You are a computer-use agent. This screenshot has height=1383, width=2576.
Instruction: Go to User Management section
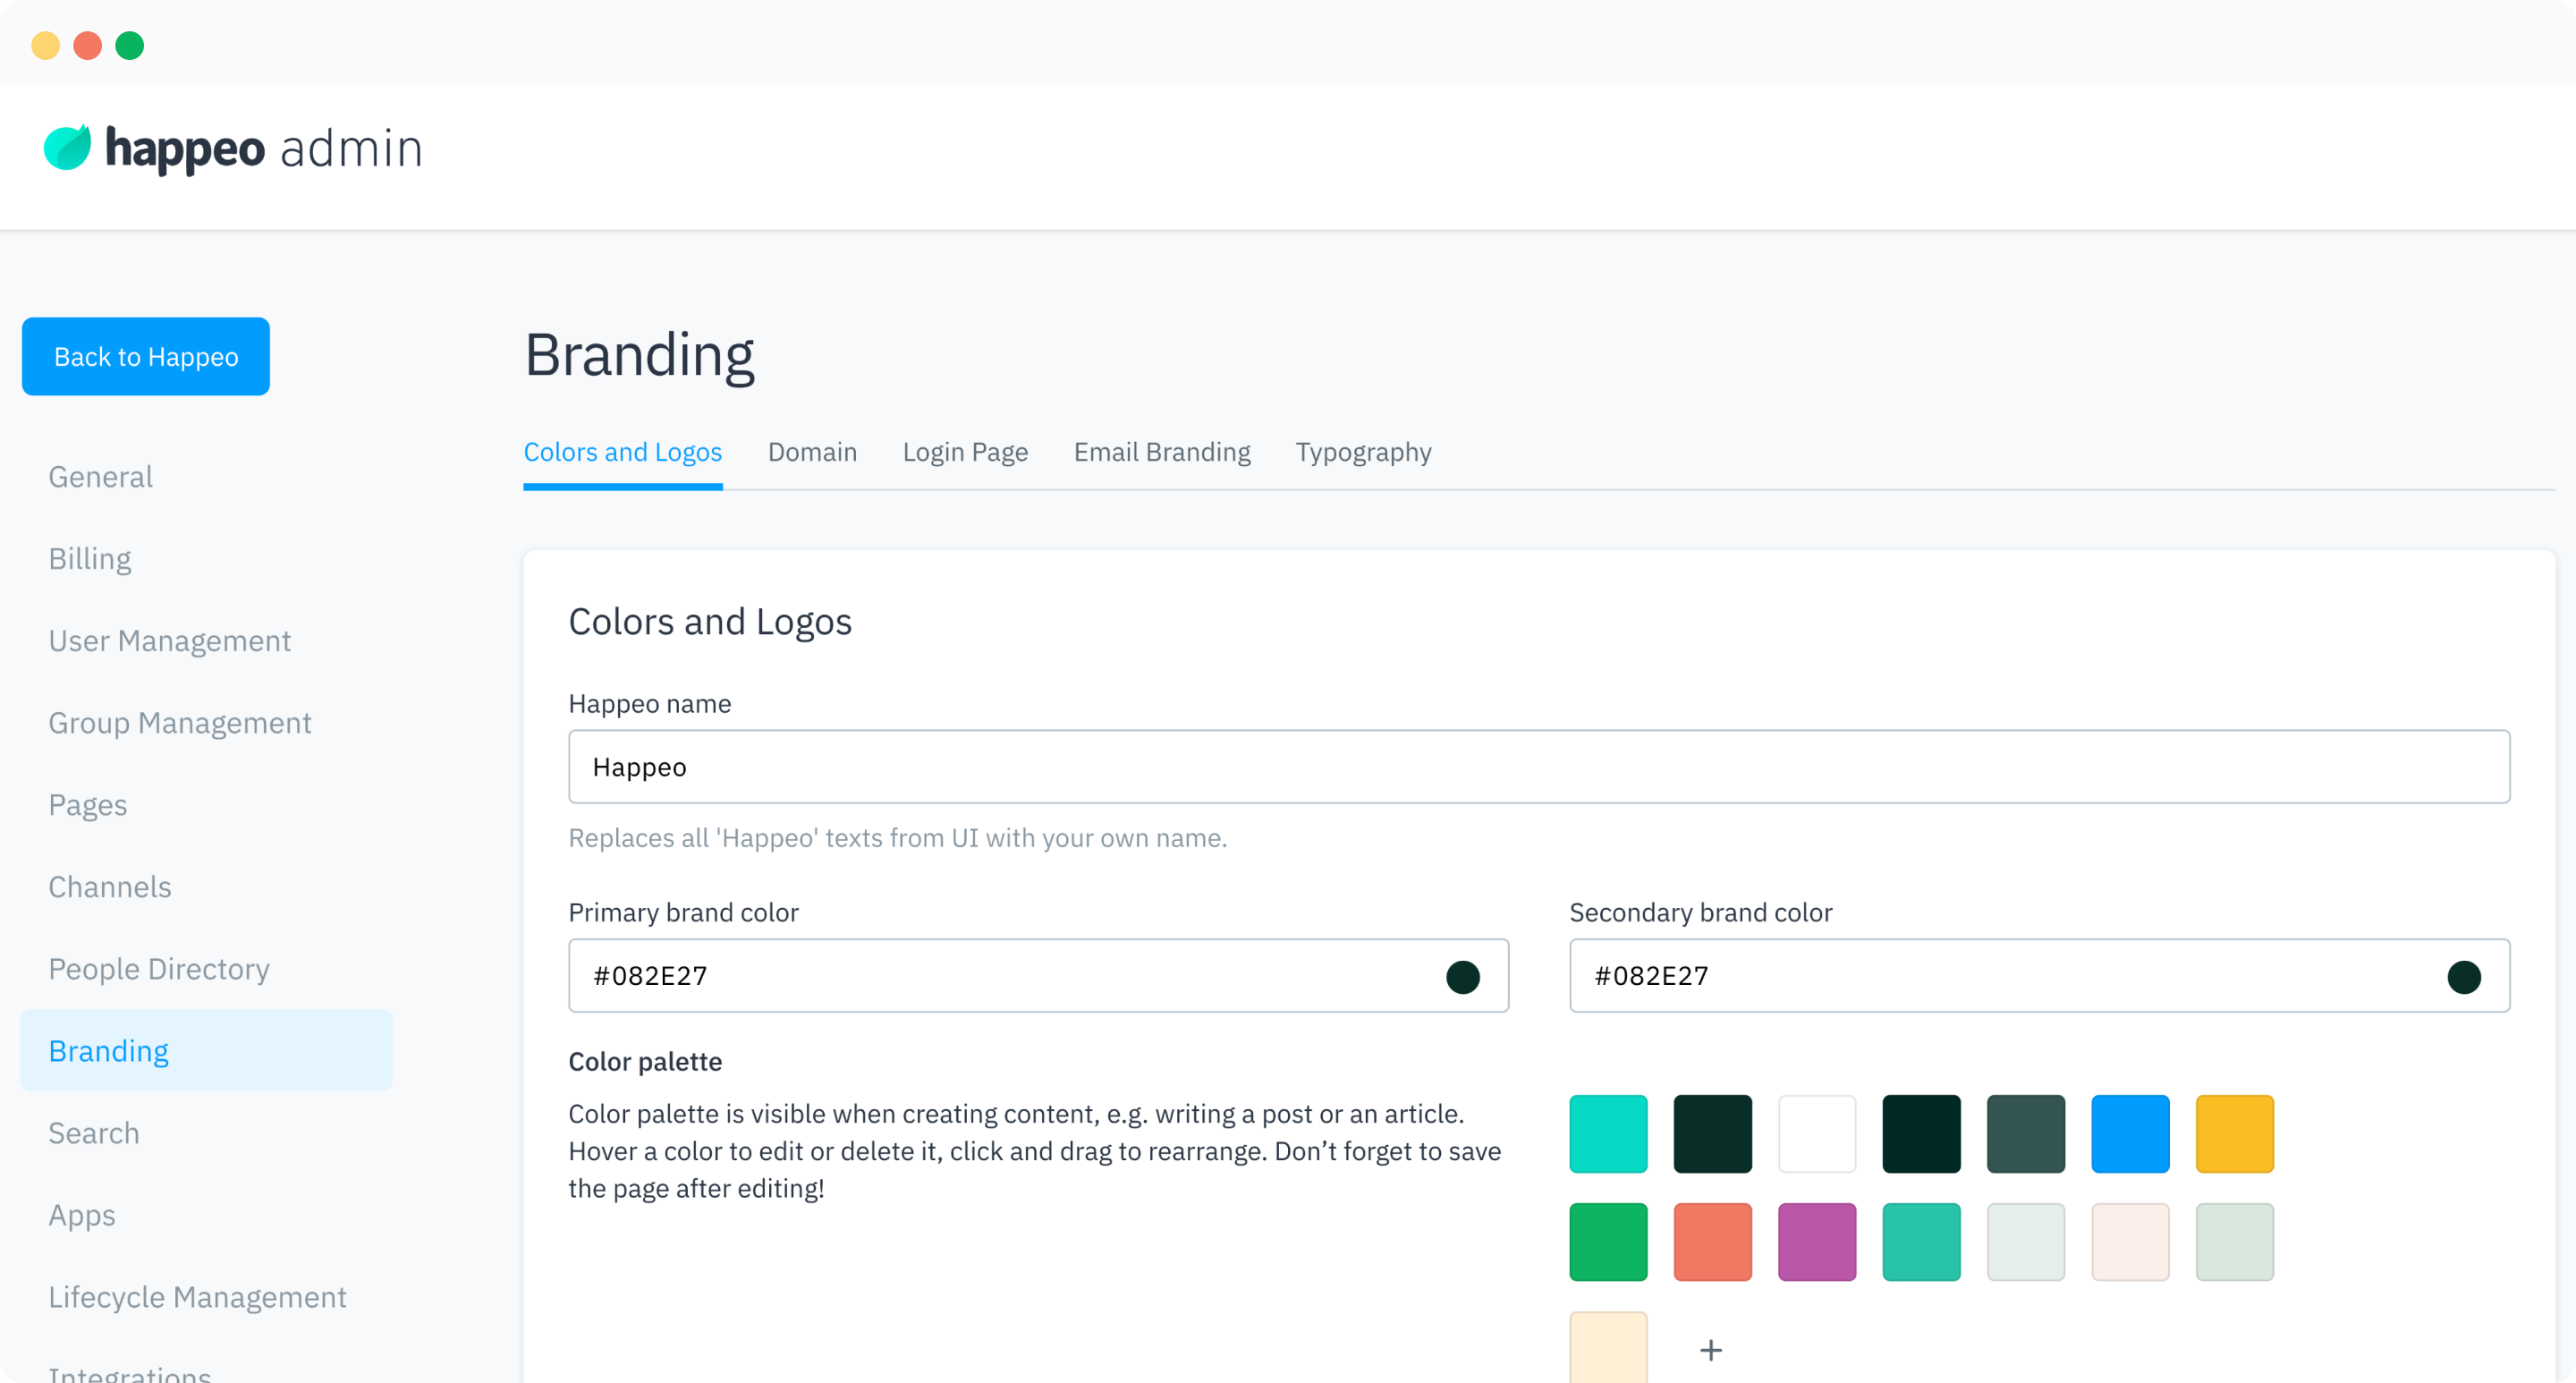[170, 641]
